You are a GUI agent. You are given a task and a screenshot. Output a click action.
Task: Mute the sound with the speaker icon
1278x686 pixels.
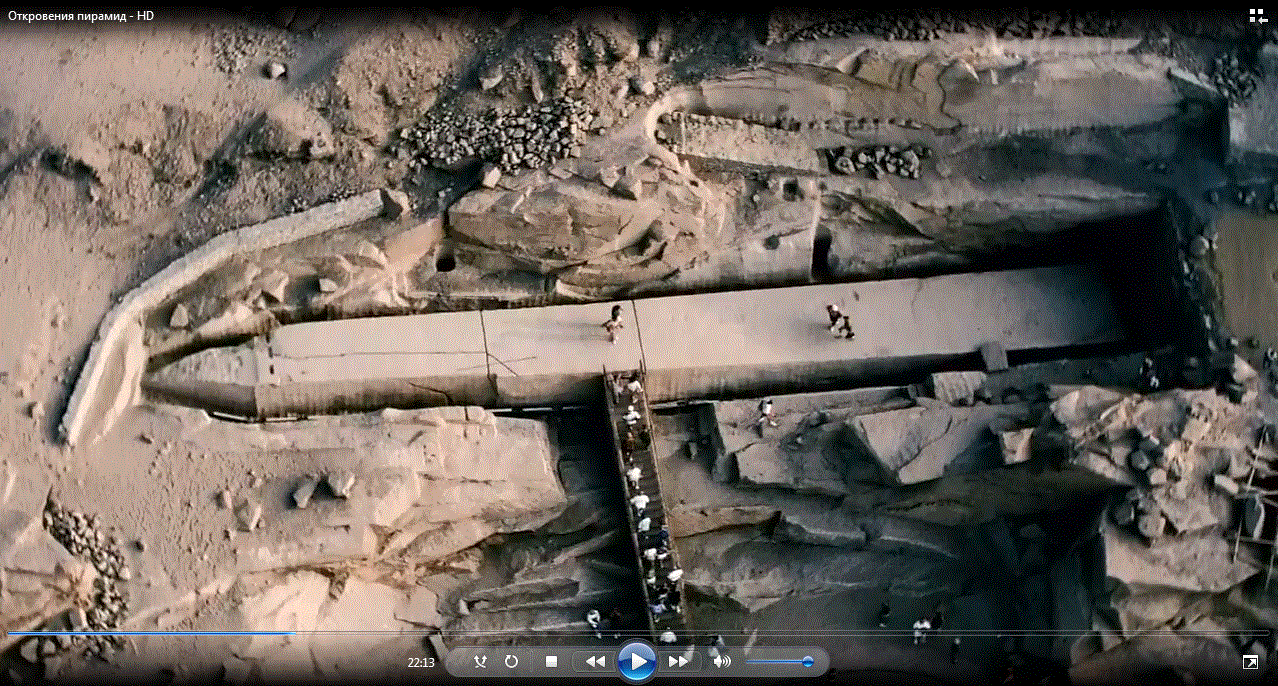pyautogui.click(x=721, y=661)
